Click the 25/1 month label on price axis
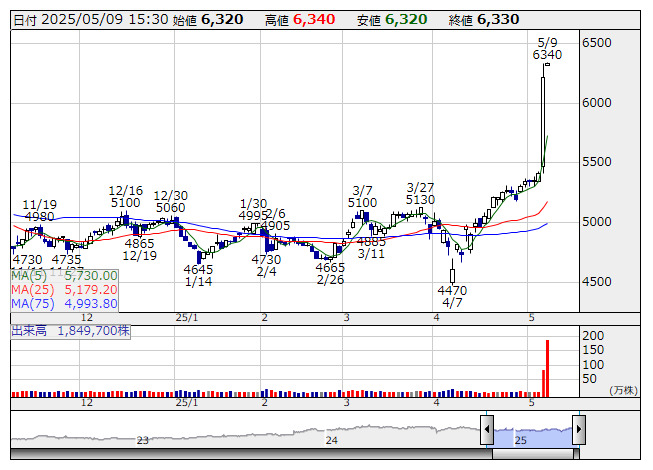This screenshot has height=470, width=653. (187, 318)
